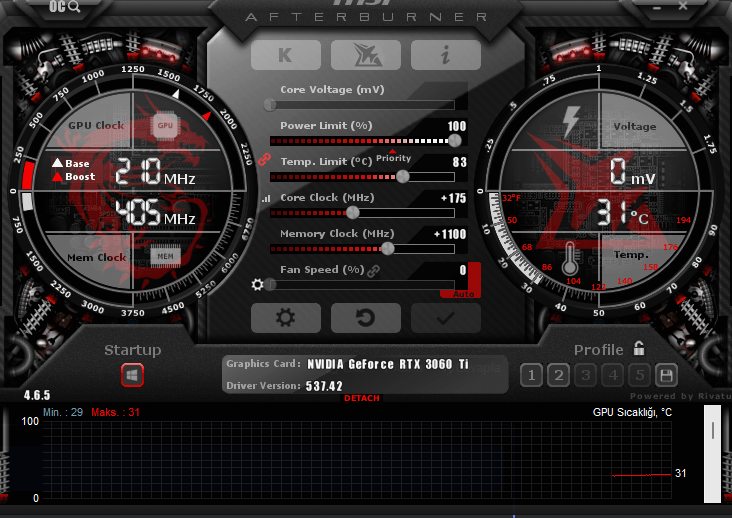This screenshot has height=518, width=732.
Task: Click the monitoring graph scrollbar
Action: tap(712, 454)
